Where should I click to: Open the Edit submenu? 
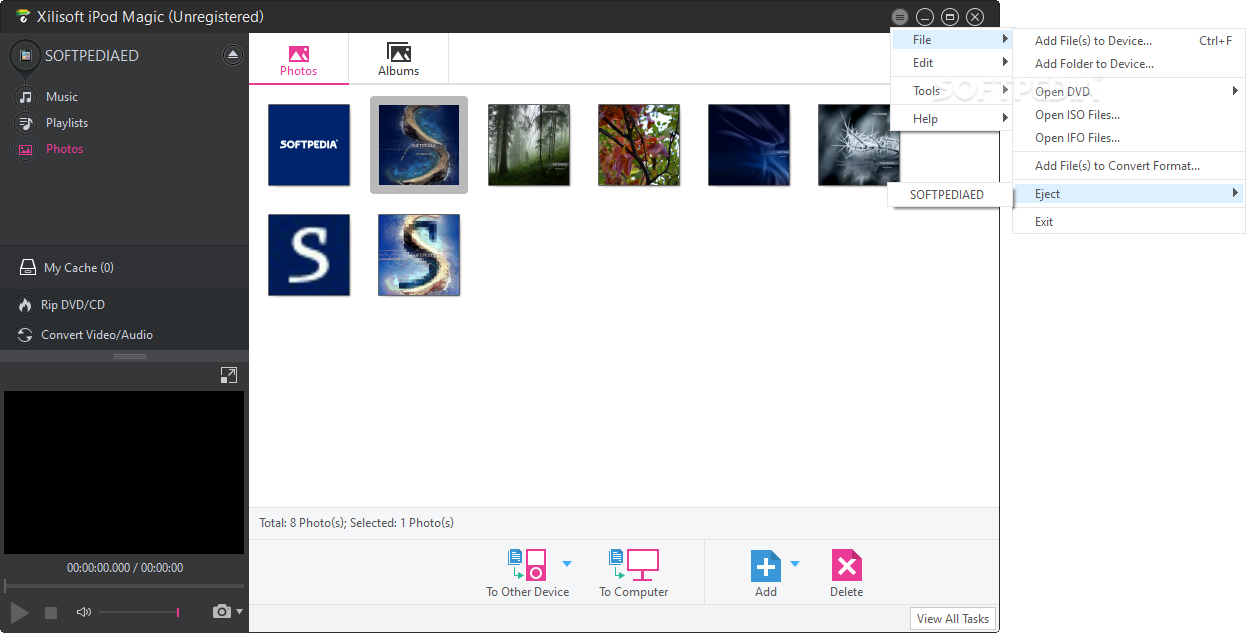pyautogui.click(x=951, y=63)
